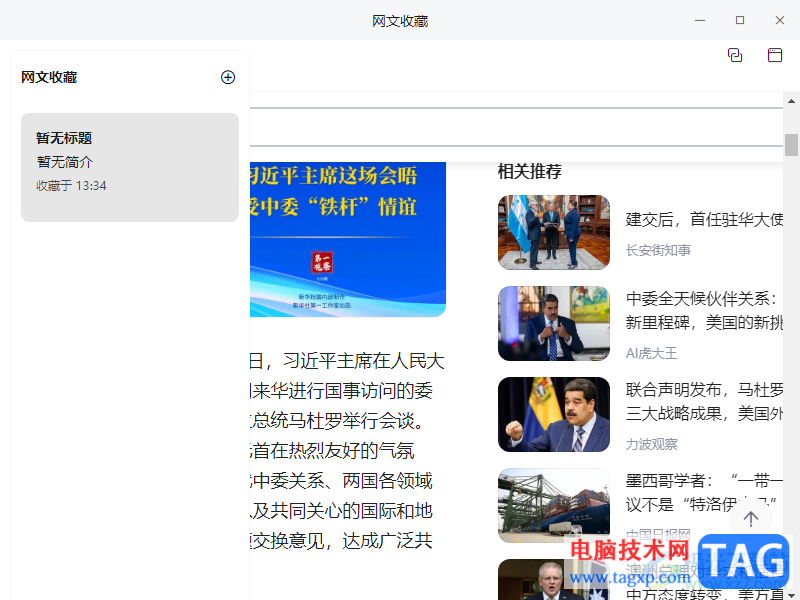Maximize the 网文收藏 window

coord(740,20)
